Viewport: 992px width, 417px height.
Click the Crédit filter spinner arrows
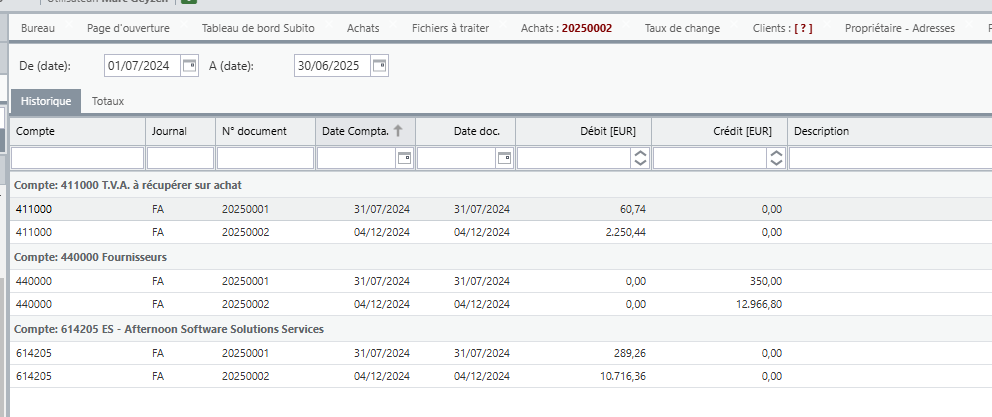point(776,158)
